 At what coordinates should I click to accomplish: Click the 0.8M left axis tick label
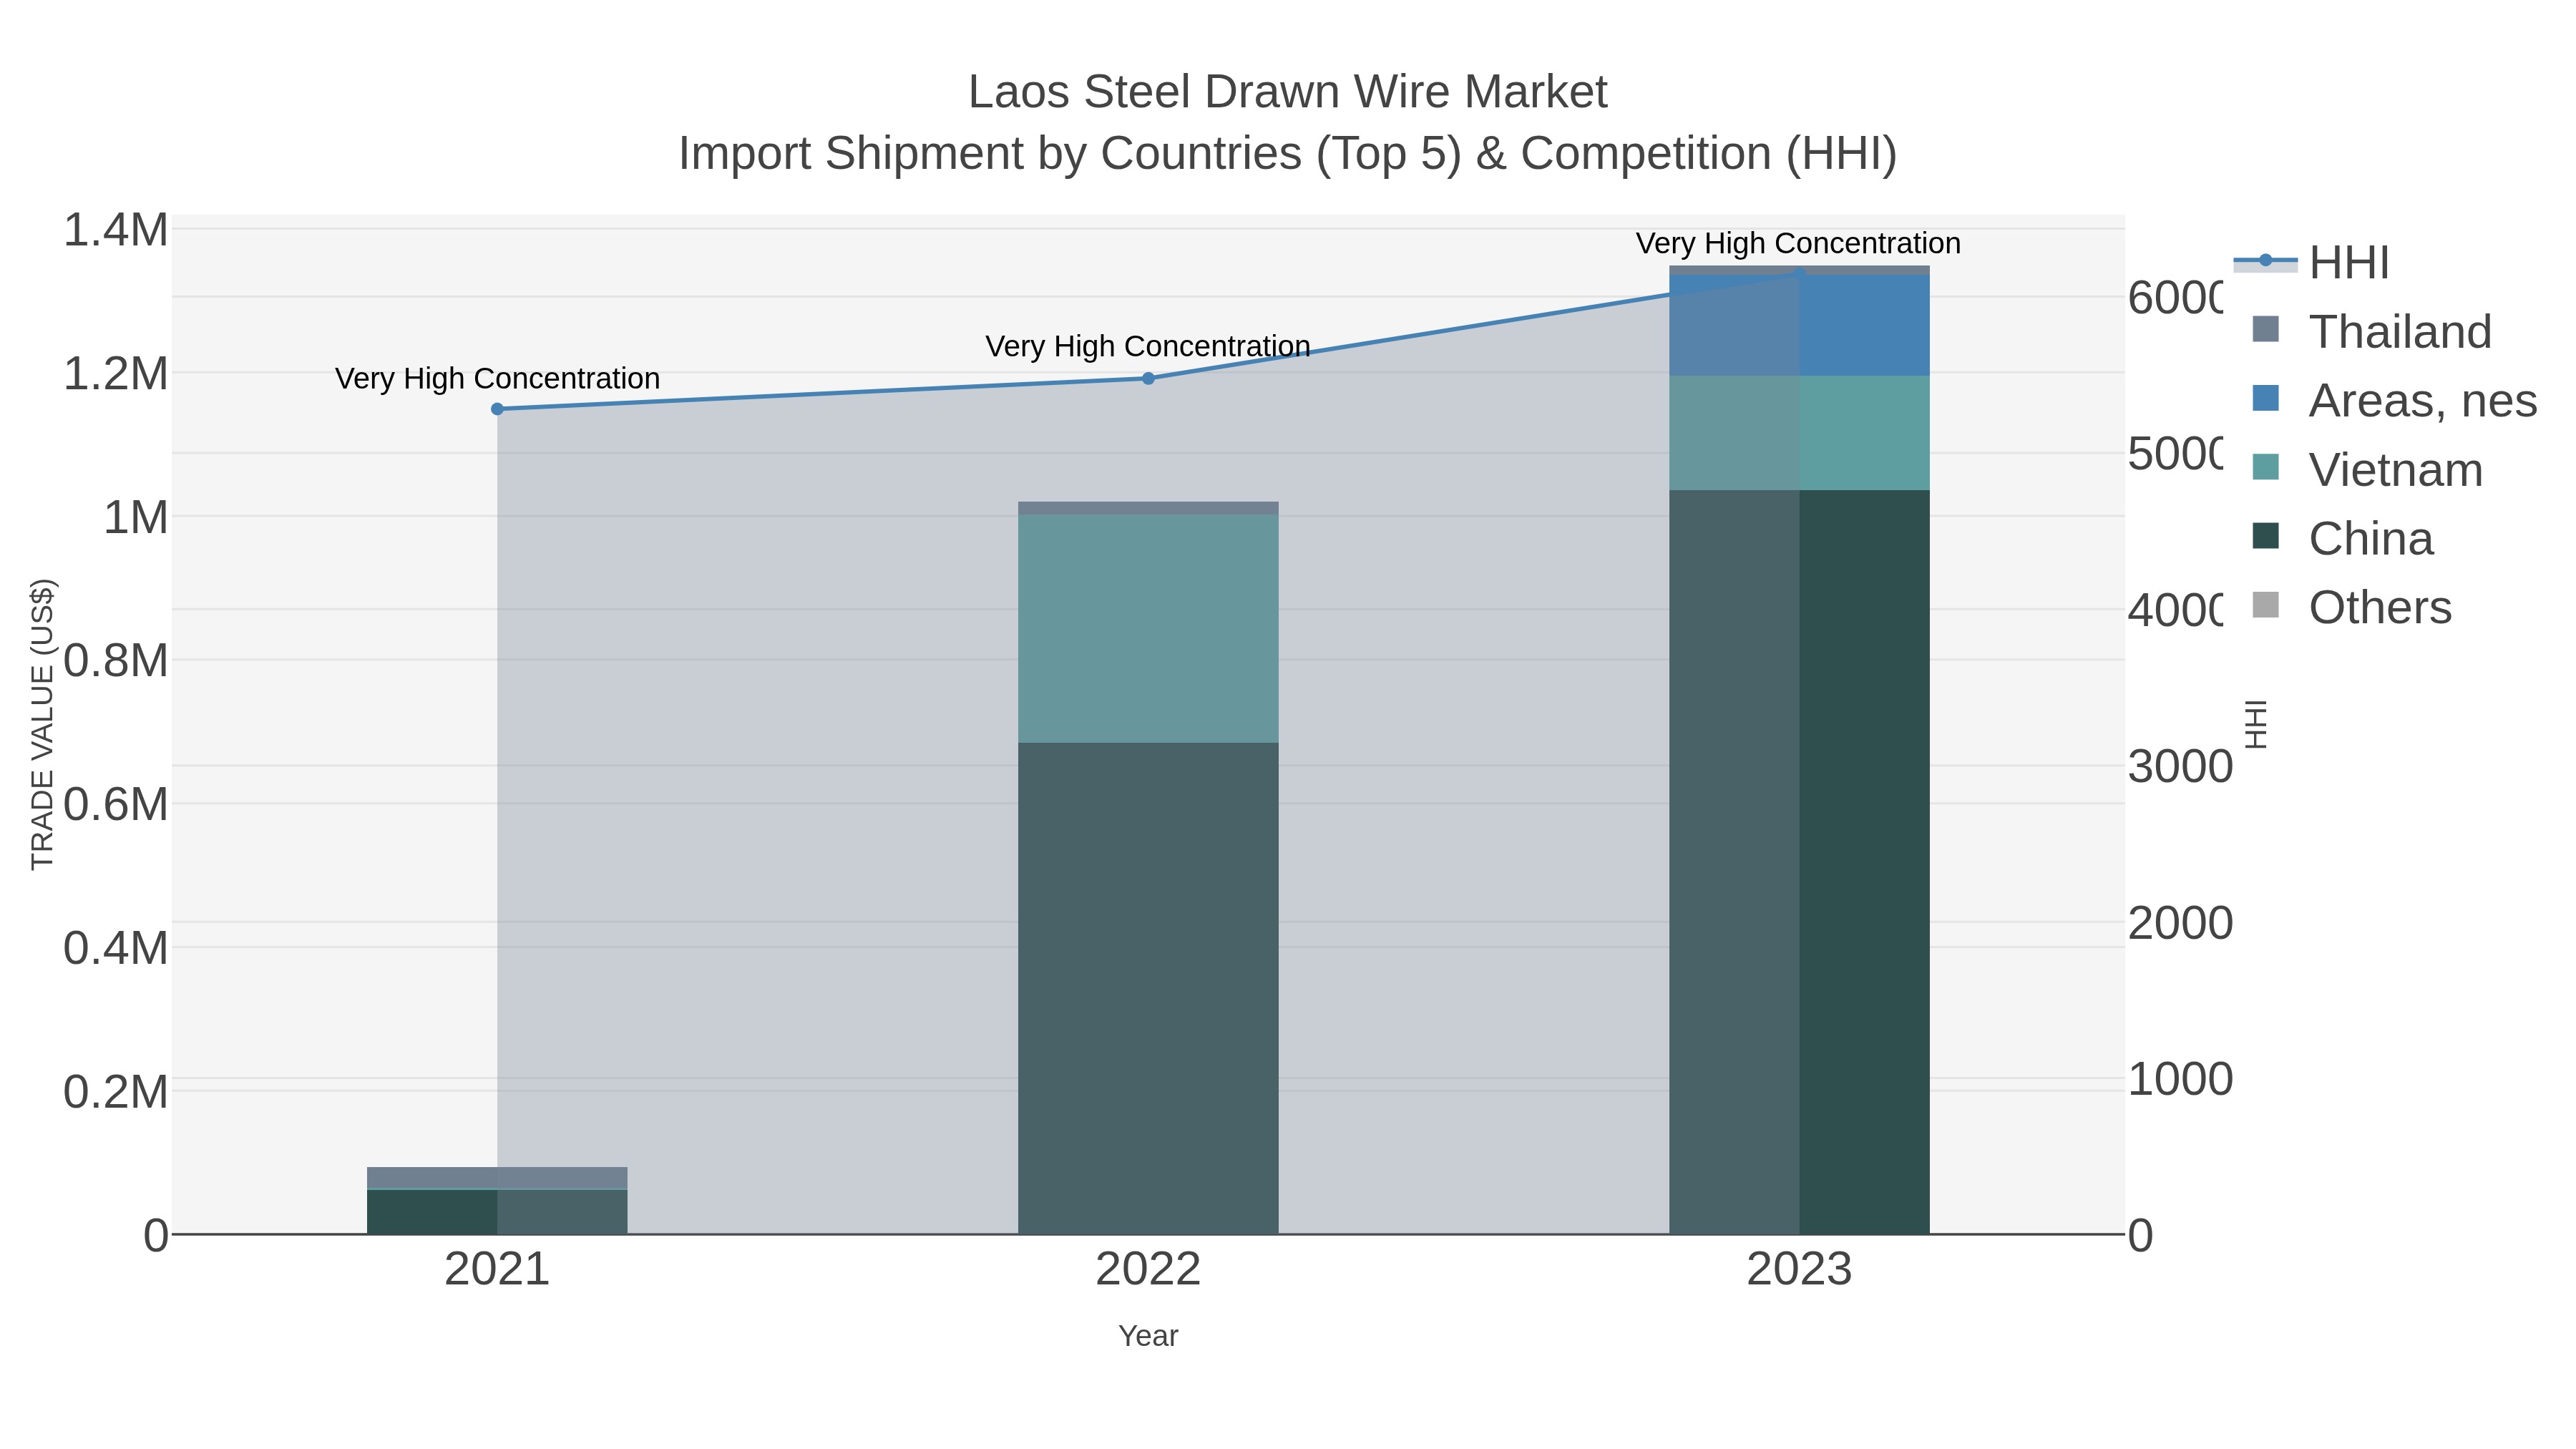click(116, 661)
